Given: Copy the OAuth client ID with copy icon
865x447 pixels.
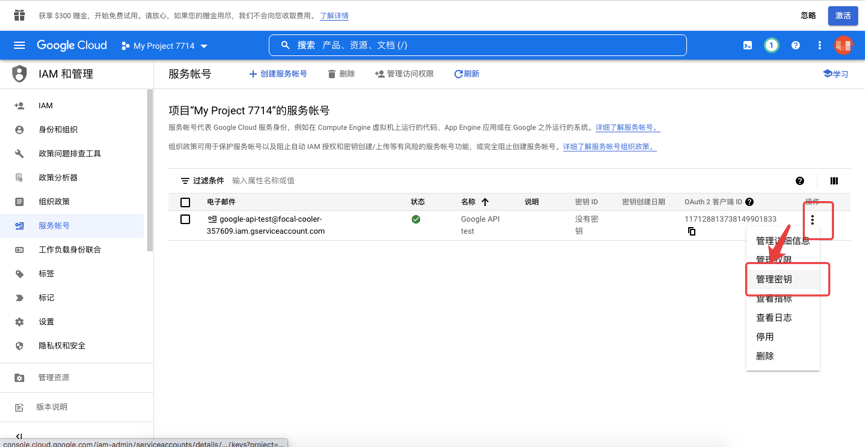Looking at the screenshot, I should (x=691, y=232).
